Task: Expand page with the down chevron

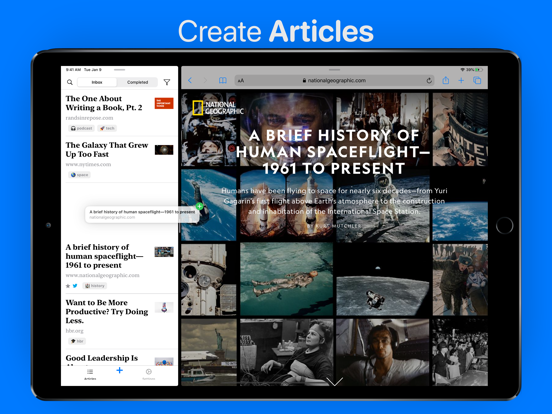Action: (334, 382)
